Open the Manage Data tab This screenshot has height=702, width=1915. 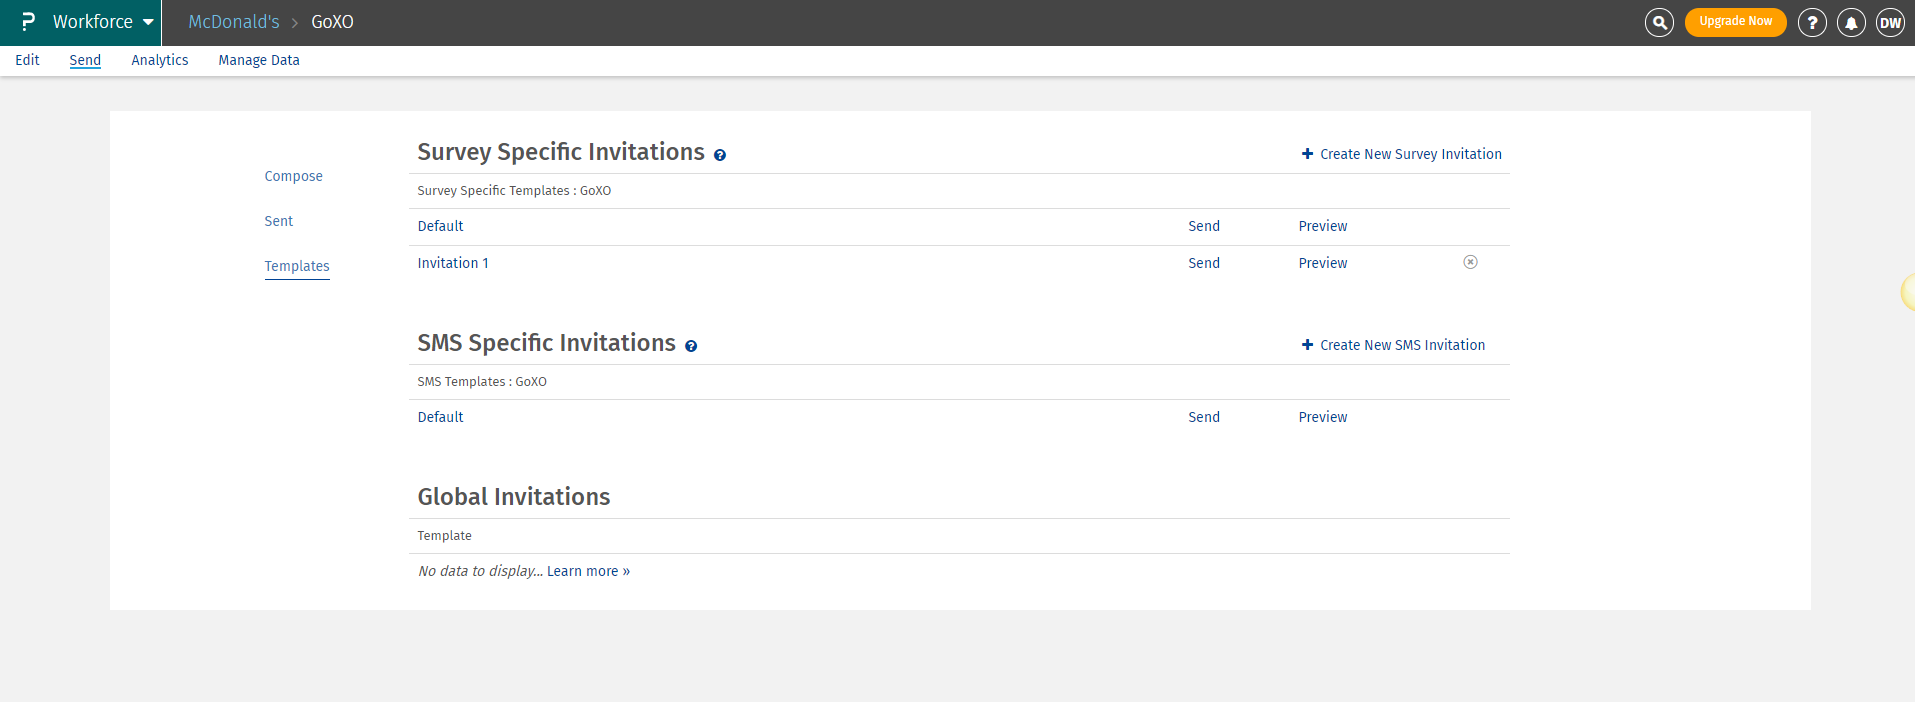(259, 60)
